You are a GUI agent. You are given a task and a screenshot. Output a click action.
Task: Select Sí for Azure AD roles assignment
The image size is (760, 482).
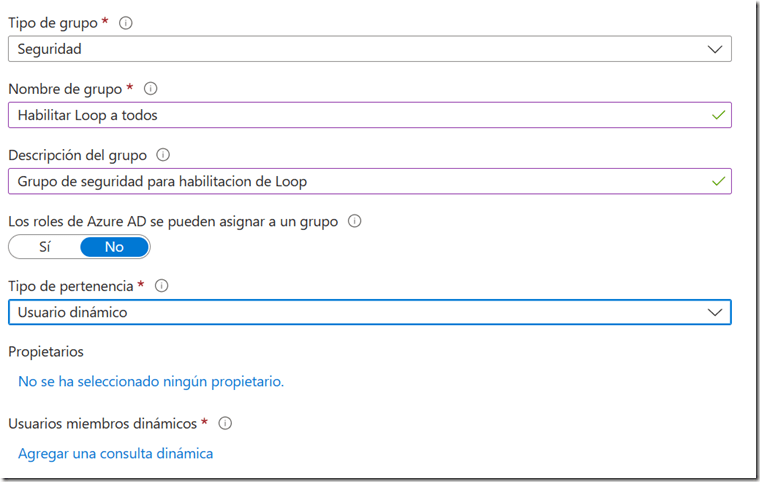pyautogui.click(x=45, y=247)
